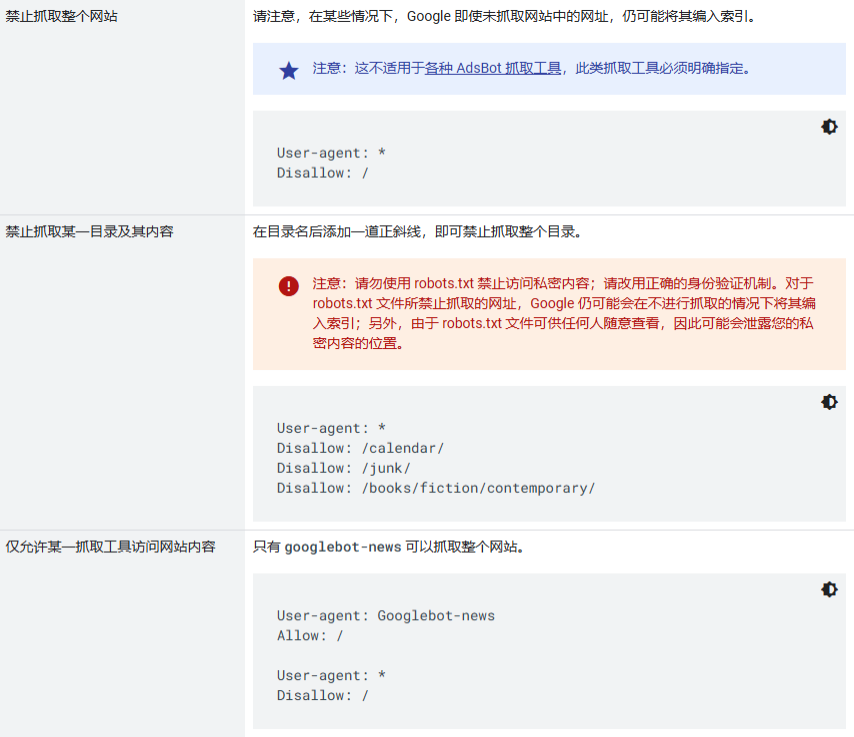The image size is (854, 737).
Task: Click the Allow: / code line
Action: (x=310, y=635)
